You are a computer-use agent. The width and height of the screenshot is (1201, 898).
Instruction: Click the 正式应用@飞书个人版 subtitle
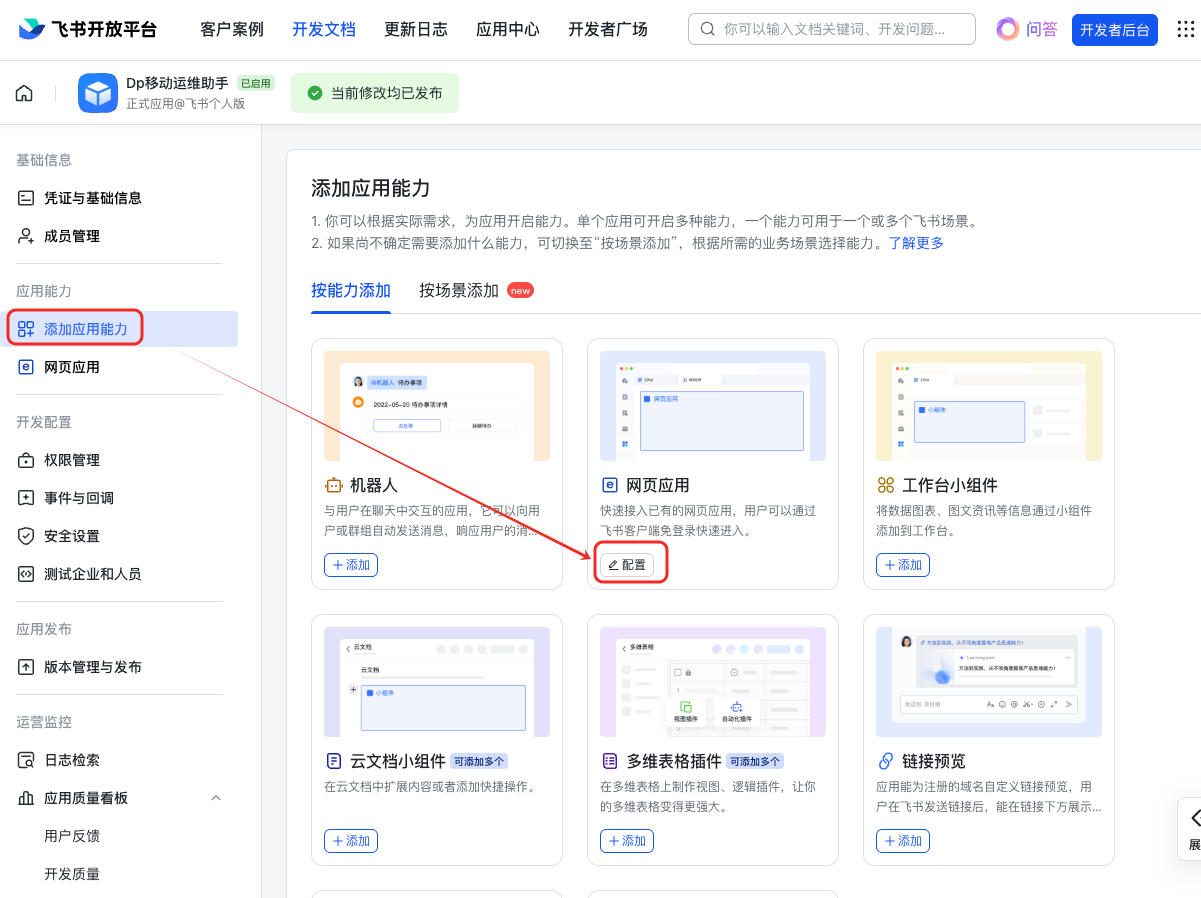coord(185,104)
